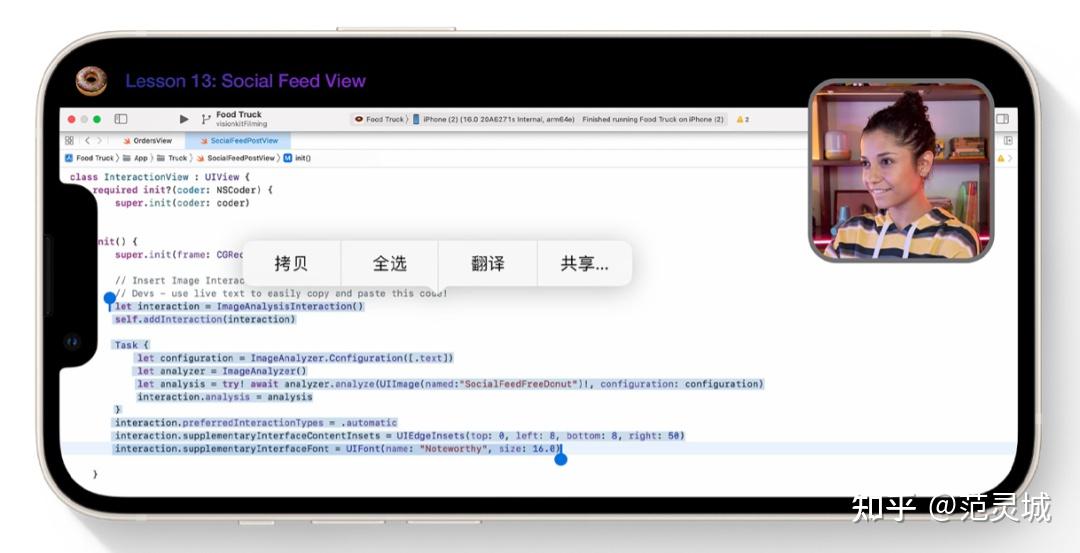
Task: Click the donut icon beside the lesson title
Action: tap(91, 81)
